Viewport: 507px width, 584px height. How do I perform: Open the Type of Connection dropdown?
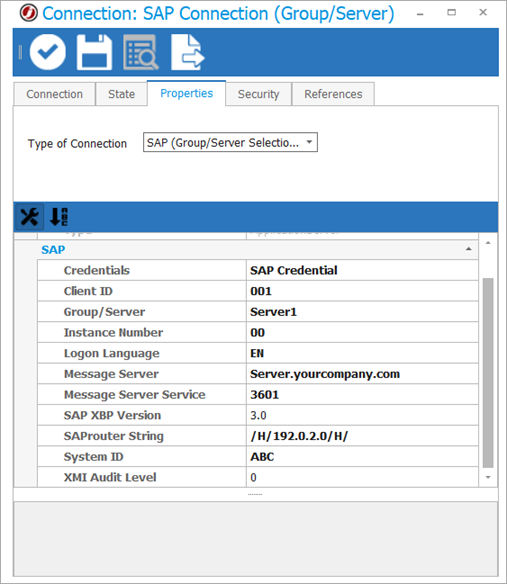[x=230, y=142]
